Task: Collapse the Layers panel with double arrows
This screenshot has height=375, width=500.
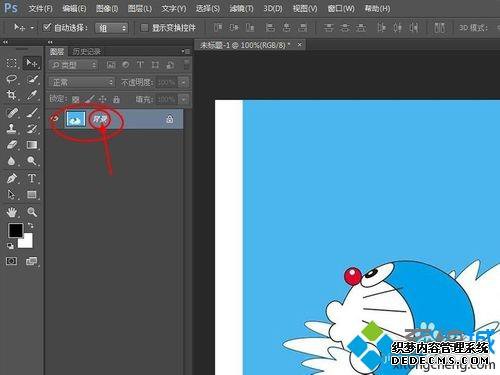Action: [50, 42]
